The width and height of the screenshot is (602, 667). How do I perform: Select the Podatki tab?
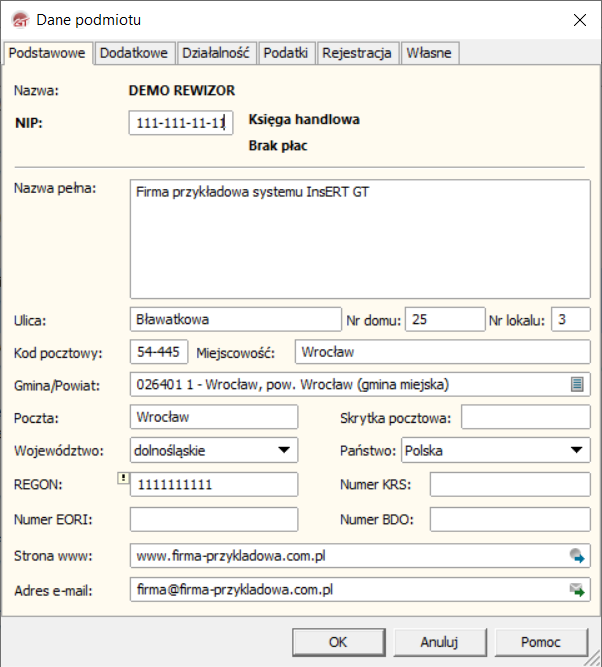[287, 53]
